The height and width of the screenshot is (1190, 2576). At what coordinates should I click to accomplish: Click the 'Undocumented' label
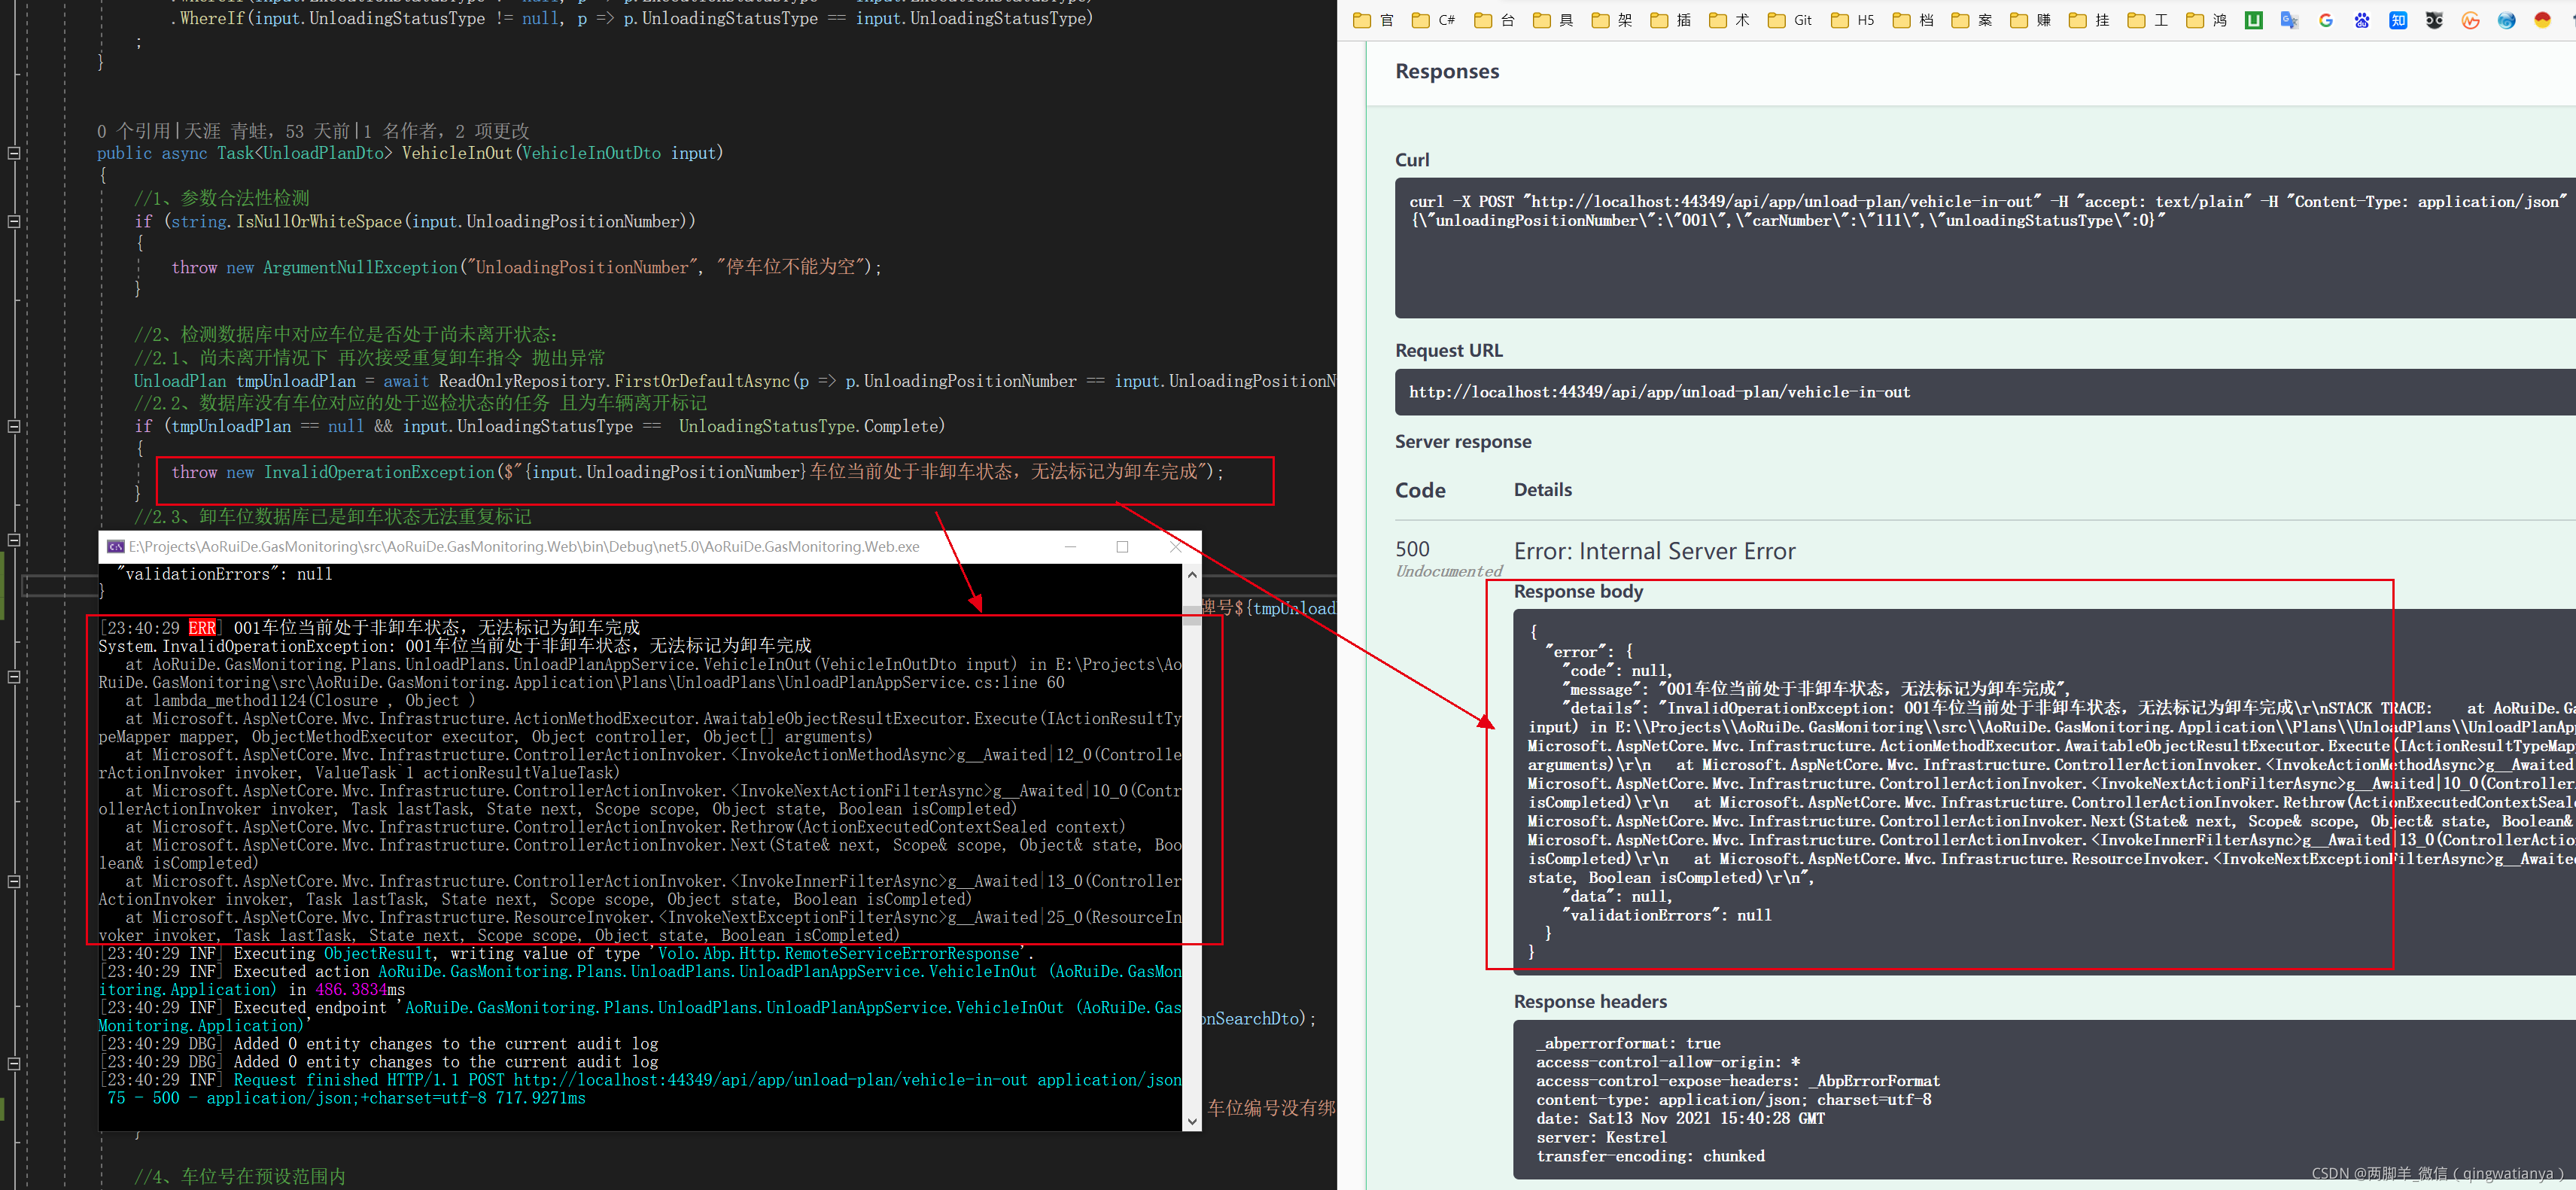tap(1448, 571)
